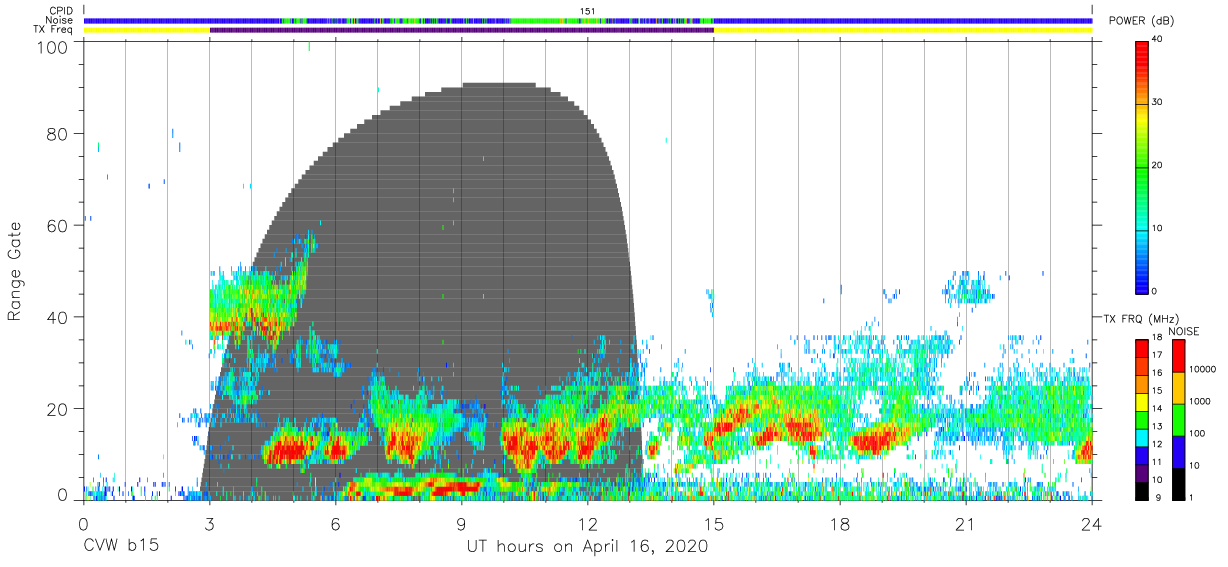
Task: Click the UT hours axis label '15'
Action: [x=713, y=524]
